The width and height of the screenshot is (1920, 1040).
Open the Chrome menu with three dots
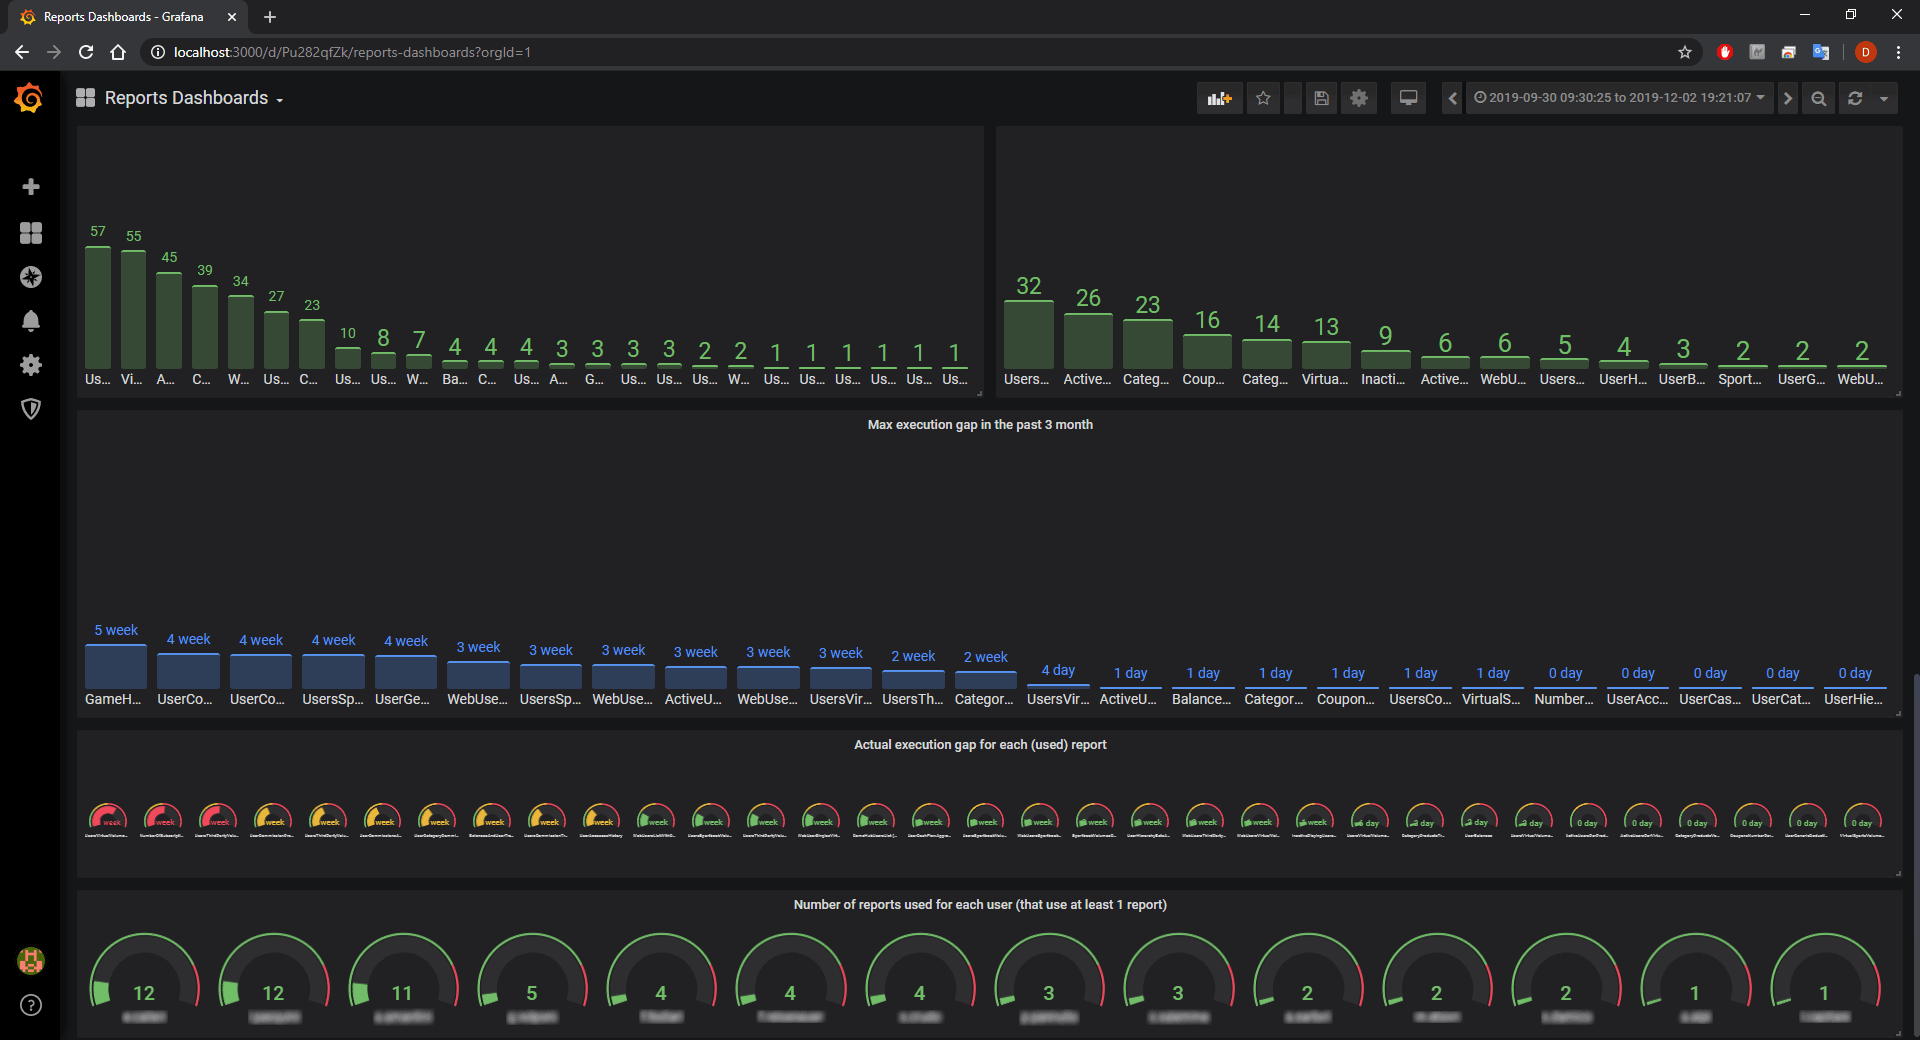pos(1898,52)
